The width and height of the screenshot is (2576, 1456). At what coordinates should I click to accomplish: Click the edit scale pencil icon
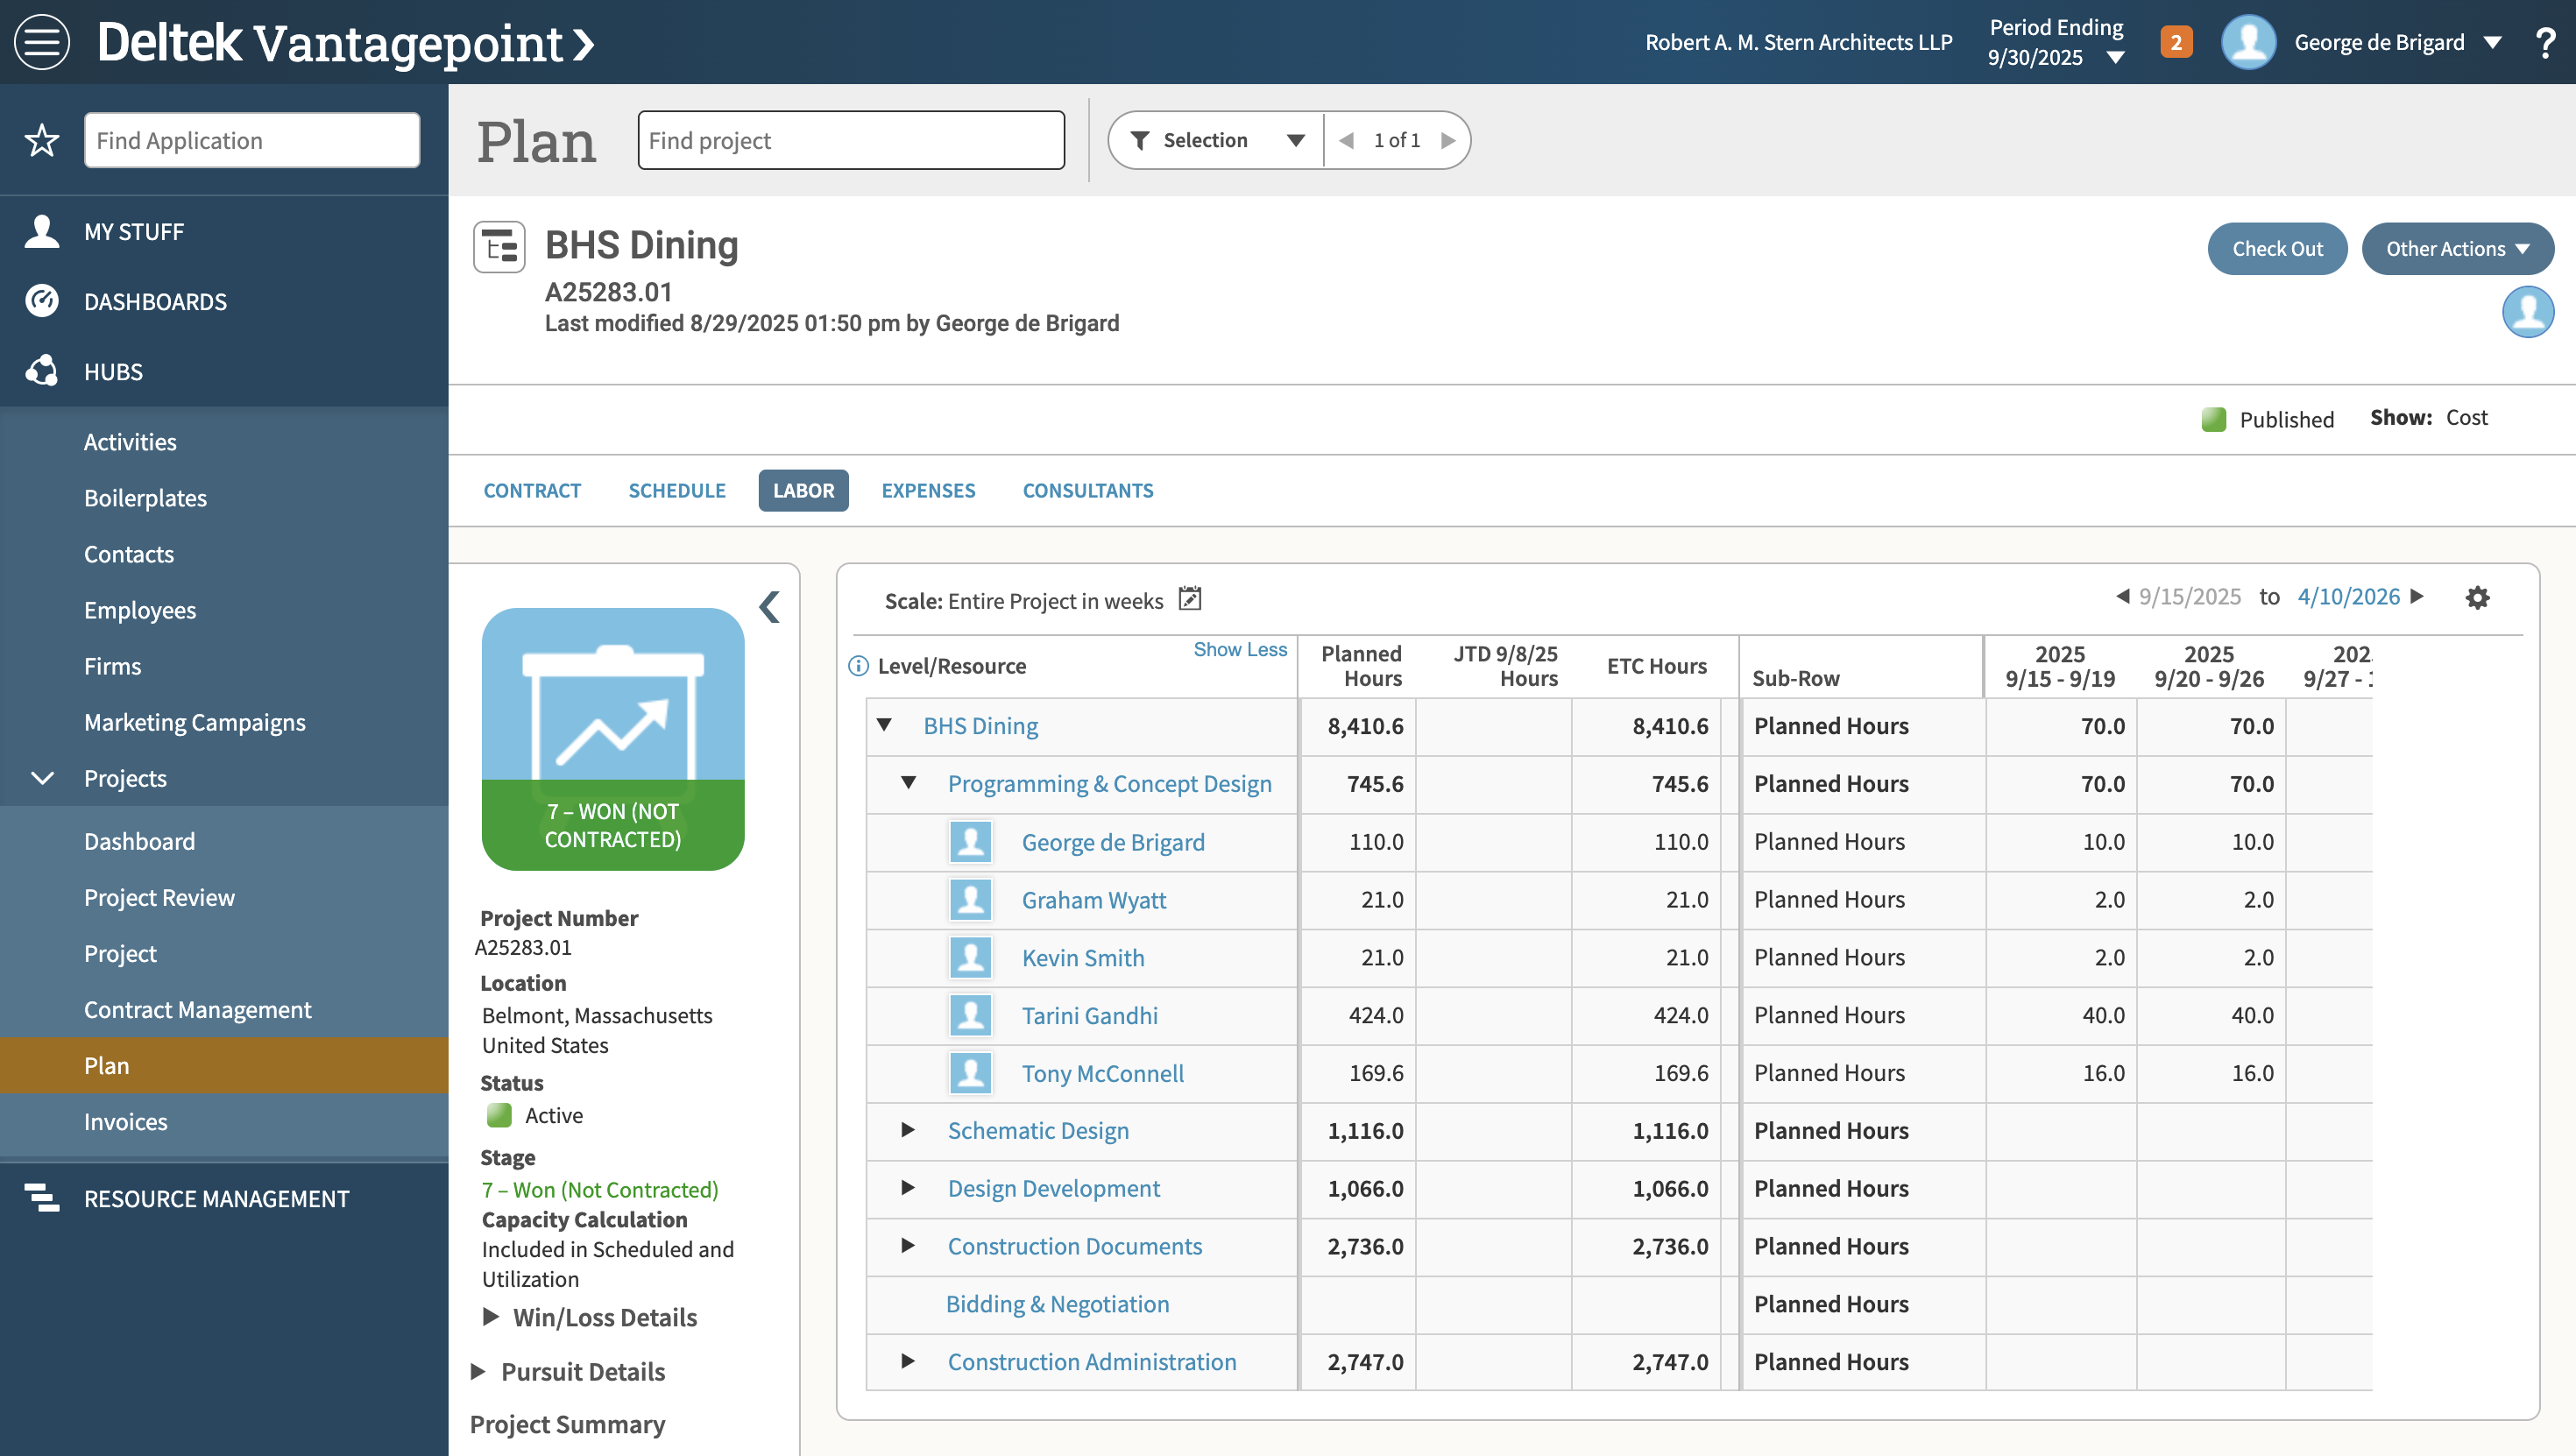coord(1190,599)
